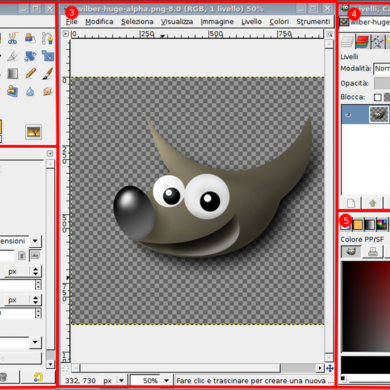
Task: Switch to the Patterns orange tab
Action: coord(358,225)
